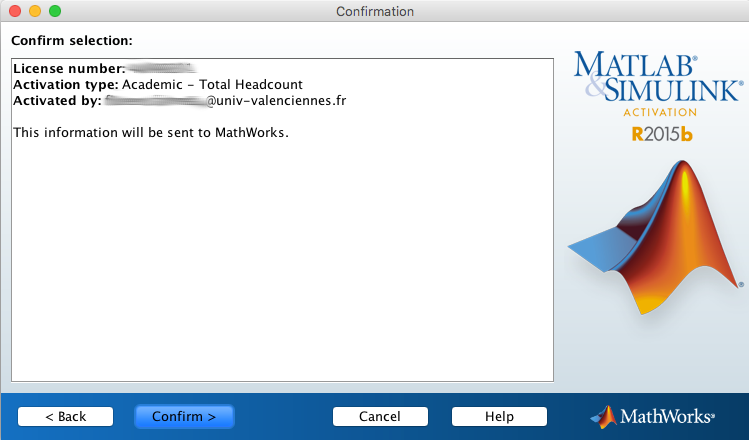Click the 'Confirm selection:' heading
This screenshot has height=440, width=749.
[x=72, y=41]
